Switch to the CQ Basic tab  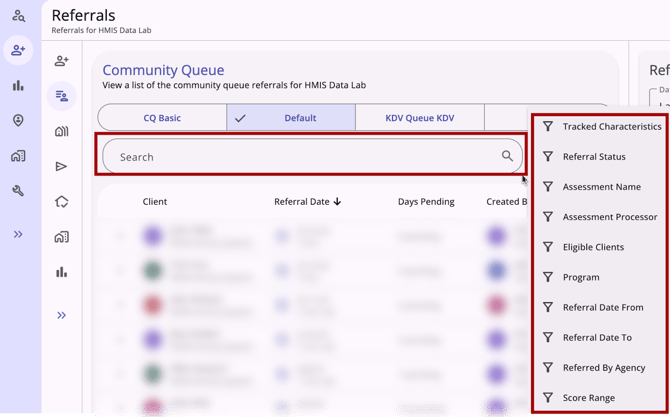pyautogui.click(x=161, y=118)
